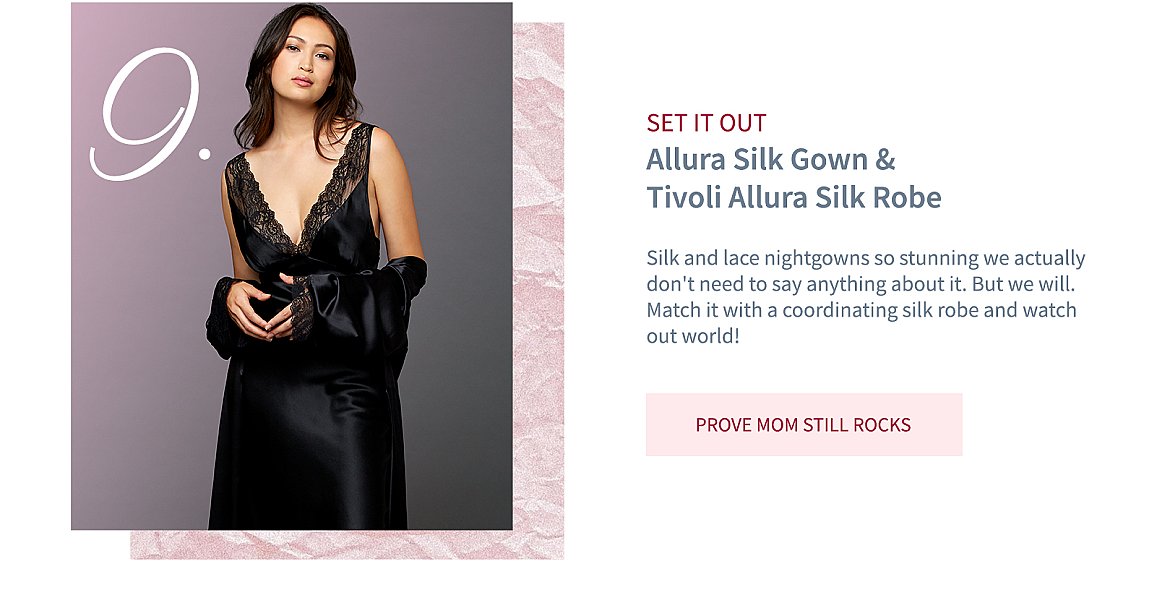Click the text line ending But we will.
This screenshot has width=1170, height=616.
[860, 284]
